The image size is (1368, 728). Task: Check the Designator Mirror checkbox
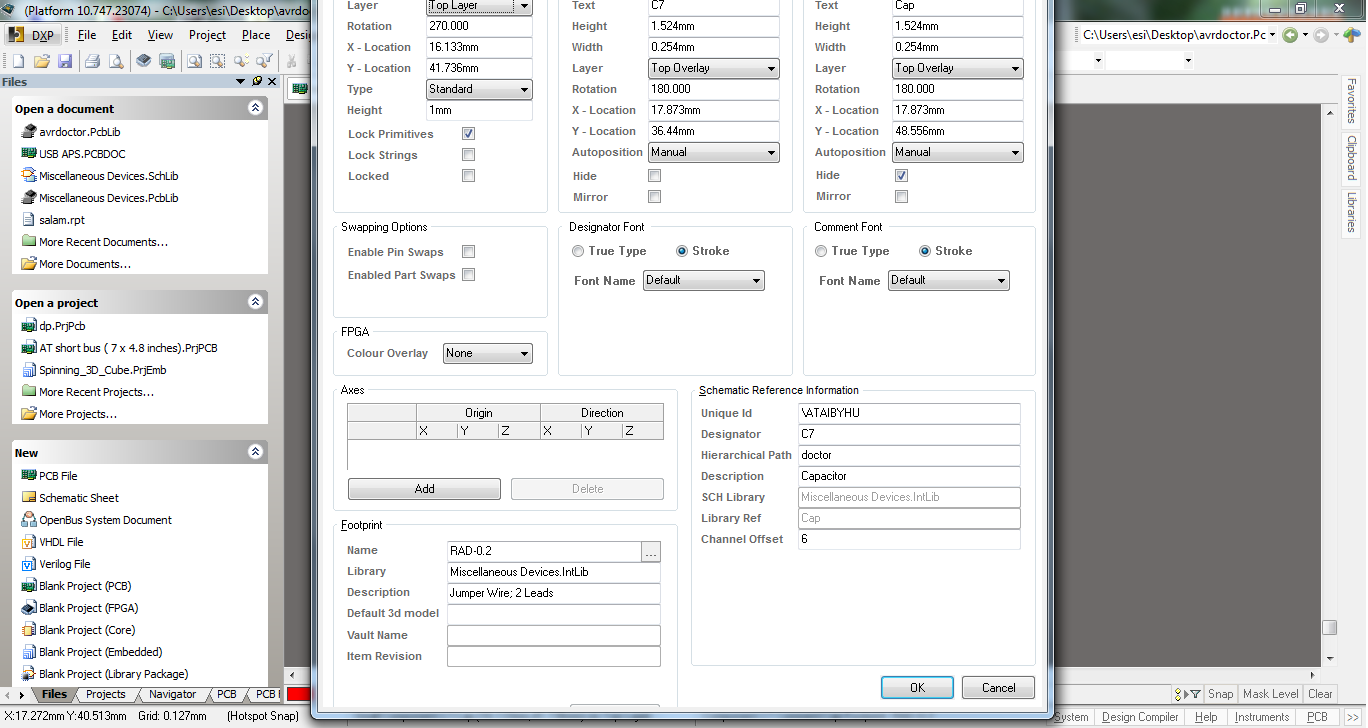tap(655, 197)
